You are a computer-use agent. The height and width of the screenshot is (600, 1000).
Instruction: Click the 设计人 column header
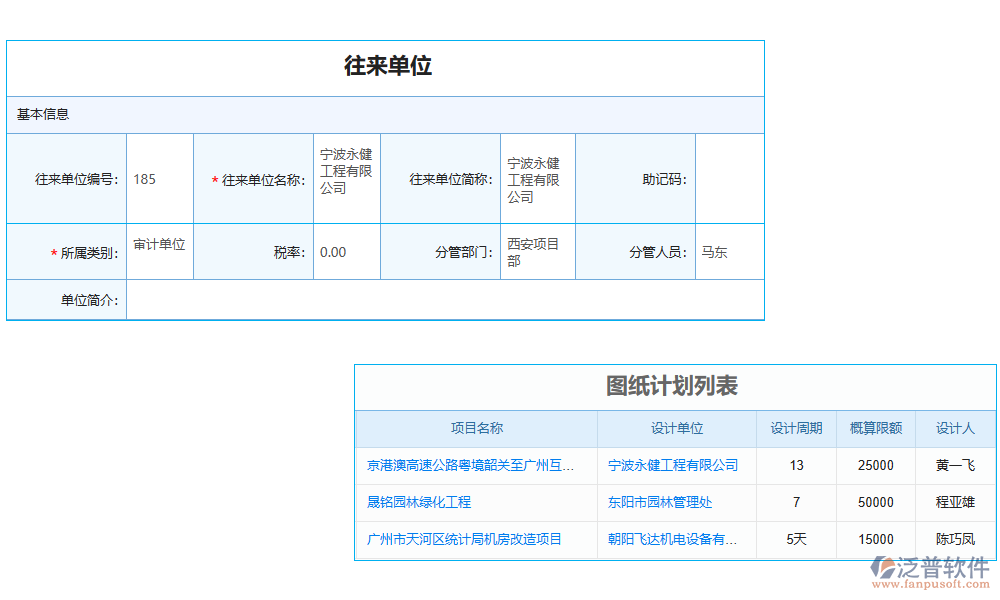tap(955, 429)
